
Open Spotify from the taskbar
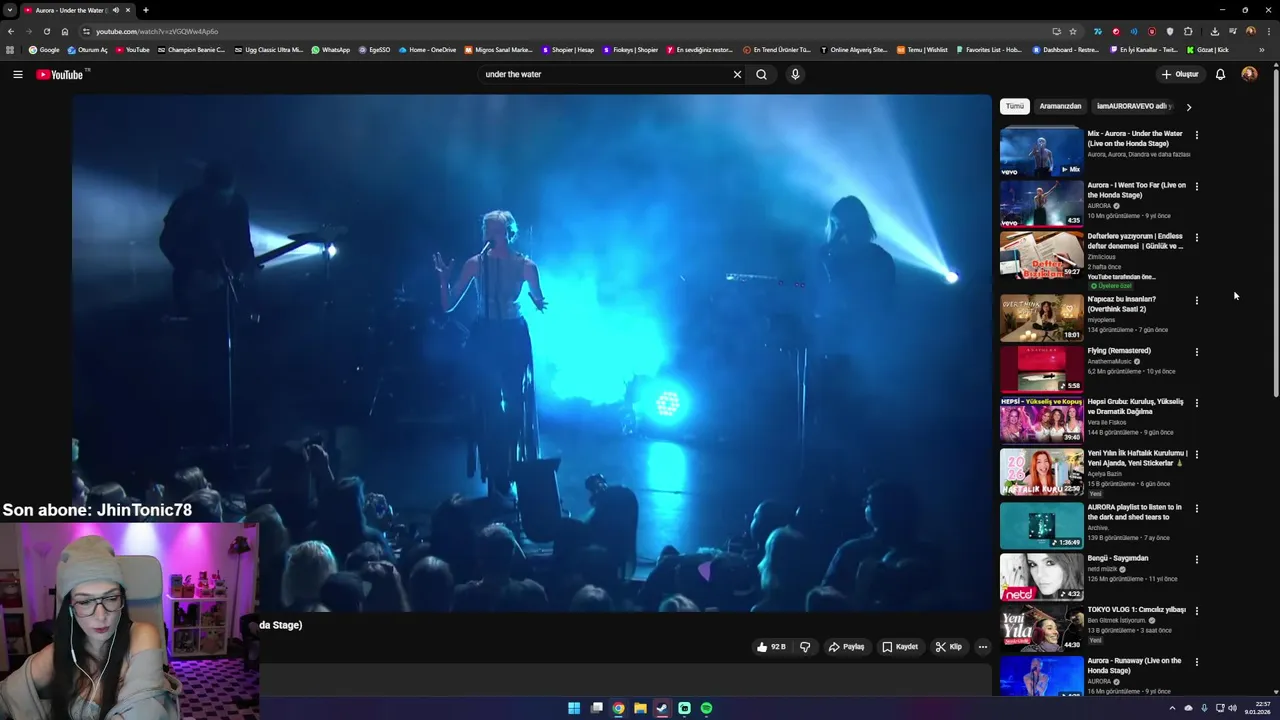(x=706, y=708)
